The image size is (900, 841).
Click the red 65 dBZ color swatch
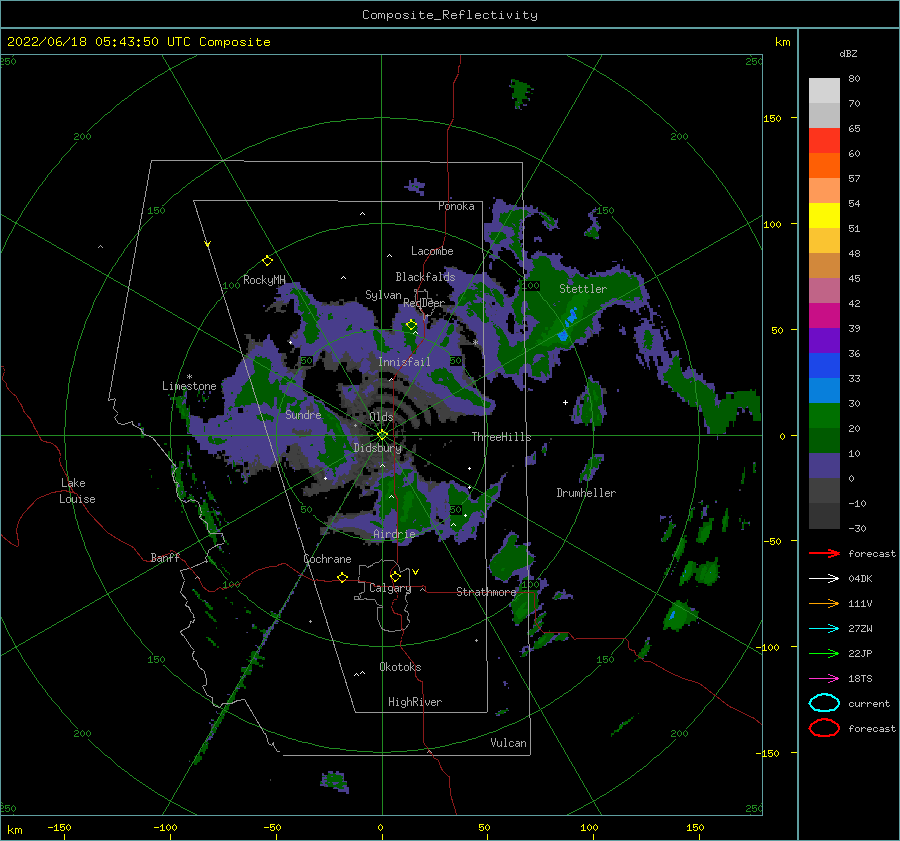(824, 140)
